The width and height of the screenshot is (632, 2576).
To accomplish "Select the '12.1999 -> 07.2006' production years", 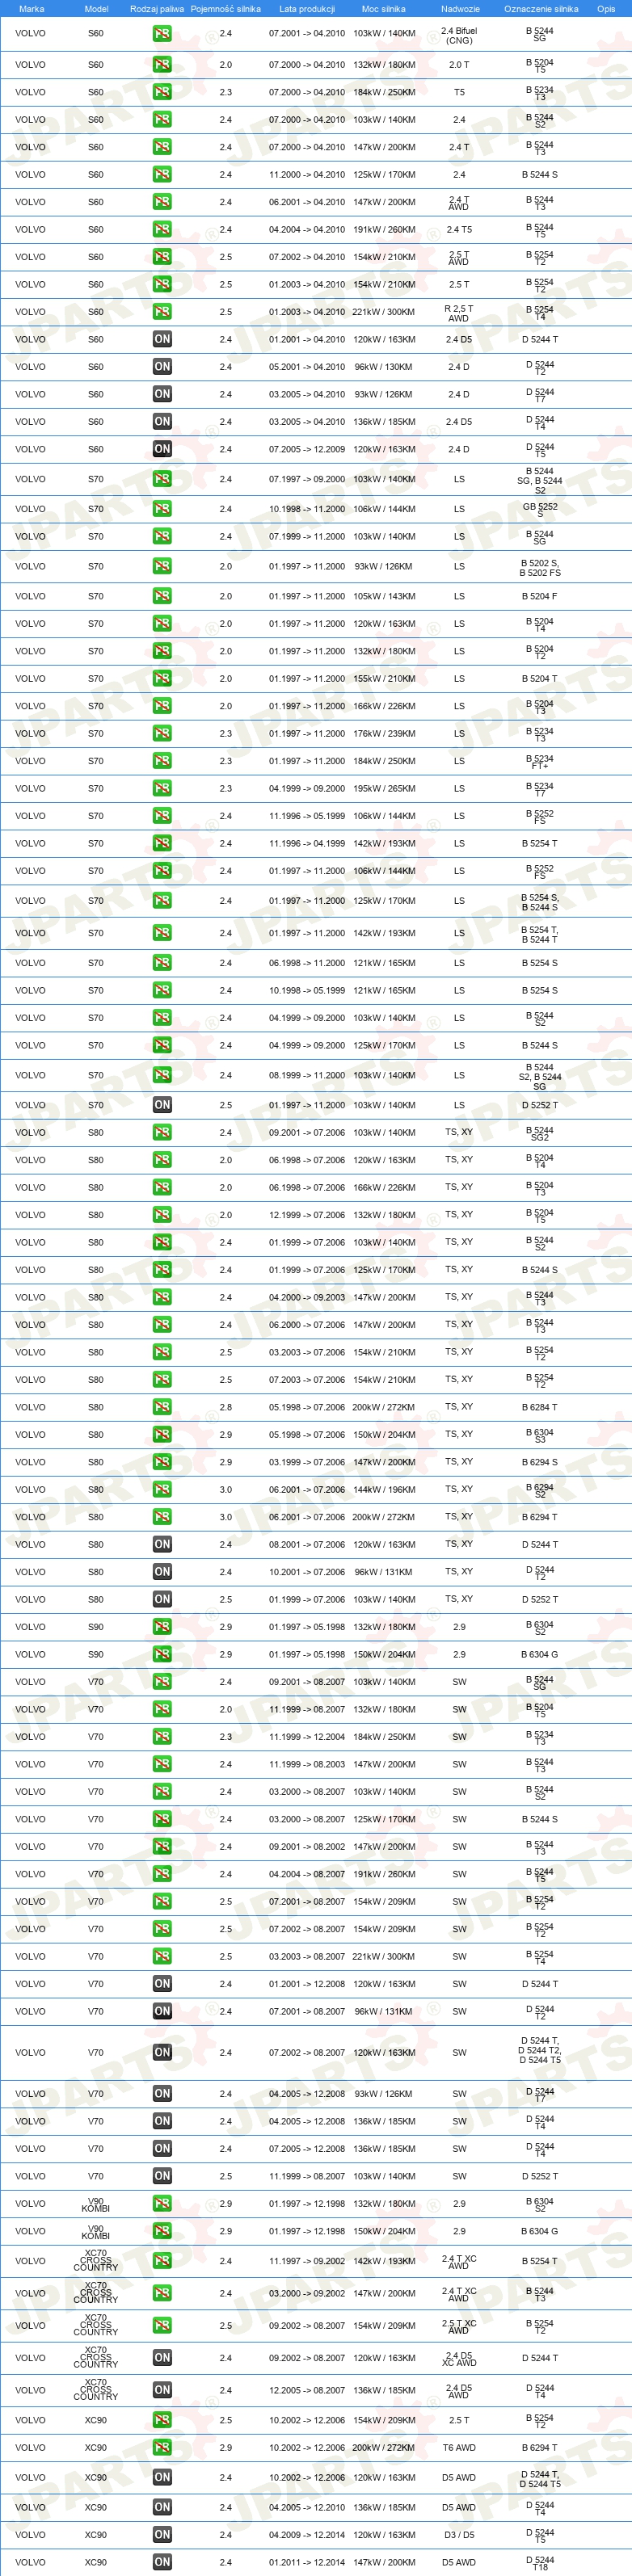I will pos(307,1215).
